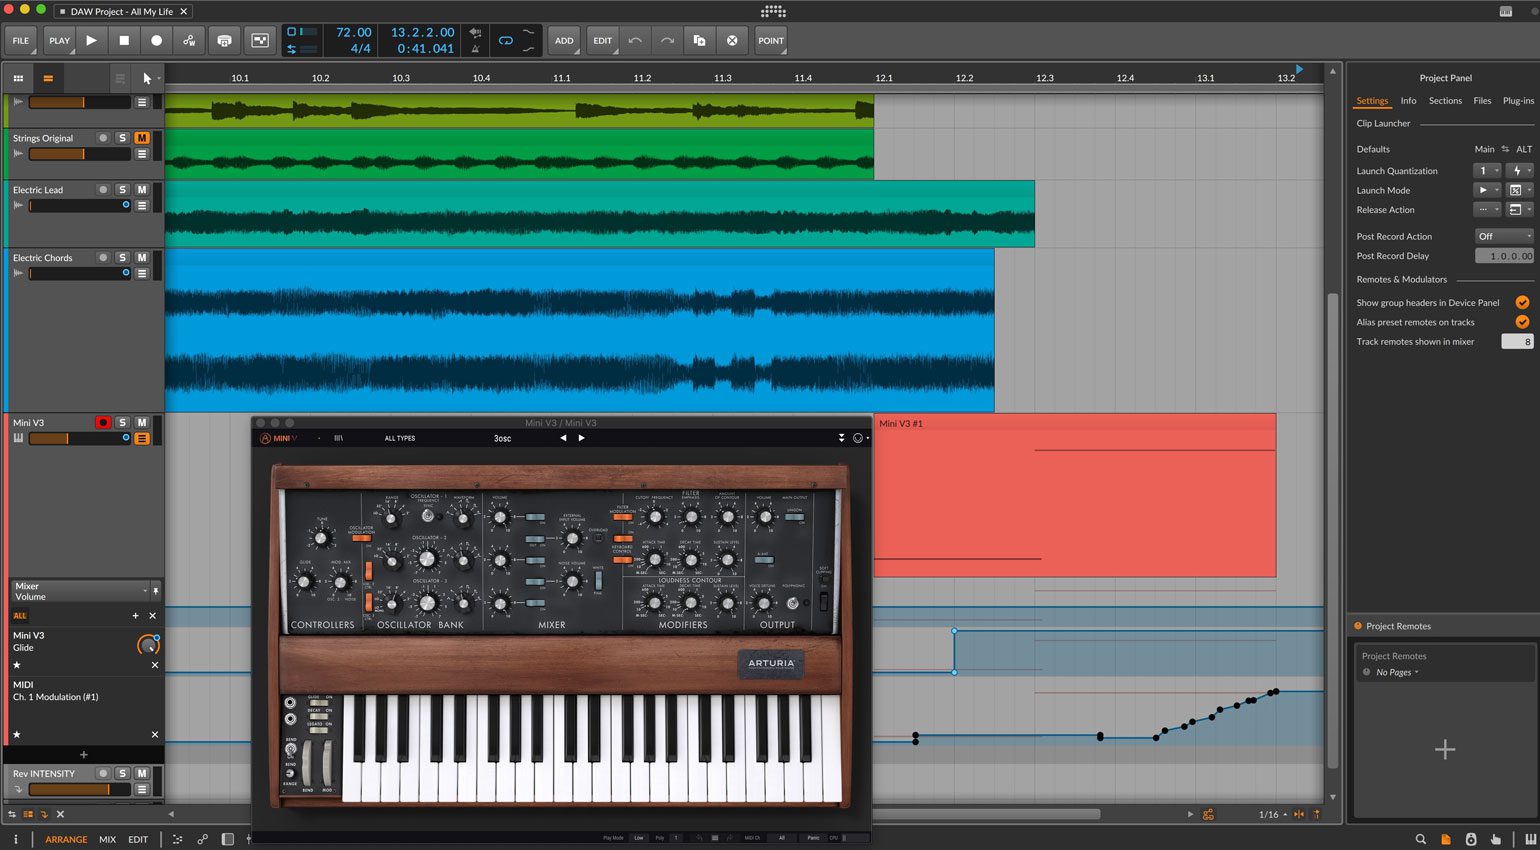Switch to the Info tab in Project Panel
Image resolution: width=1540 pixels, height=850 pixels.
(1408, 100)
